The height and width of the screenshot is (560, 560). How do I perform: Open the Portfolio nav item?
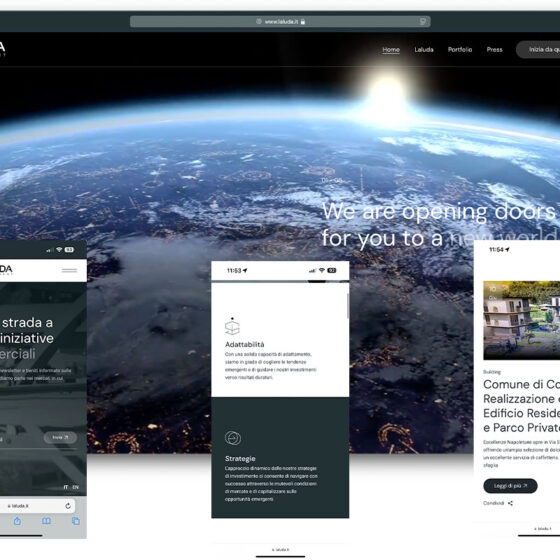click(x=460, y=50)
